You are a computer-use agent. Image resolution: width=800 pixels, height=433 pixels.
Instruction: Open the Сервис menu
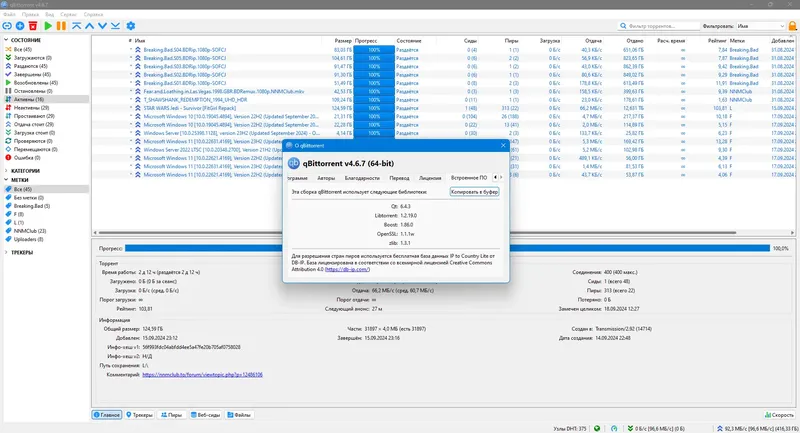(x=68, y=15)
